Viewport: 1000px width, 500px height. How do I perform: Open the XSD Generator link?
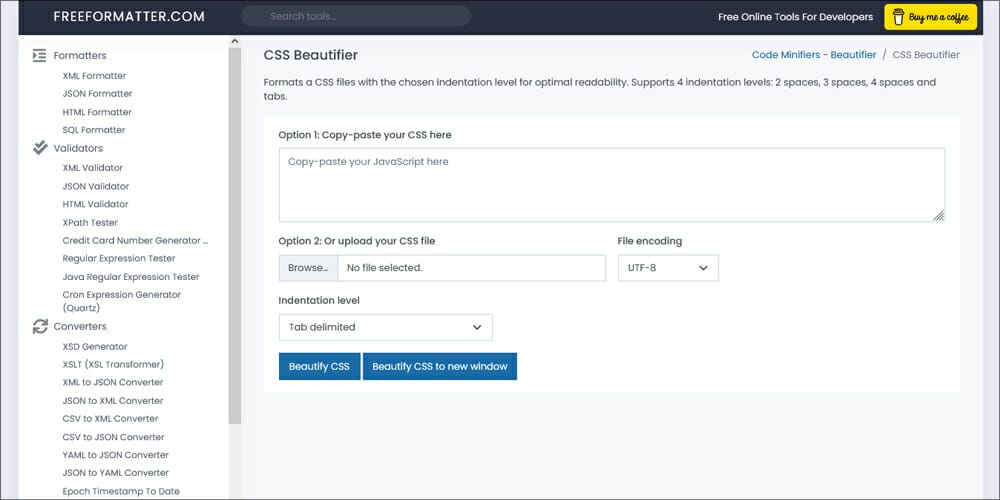tap(95, 346)
